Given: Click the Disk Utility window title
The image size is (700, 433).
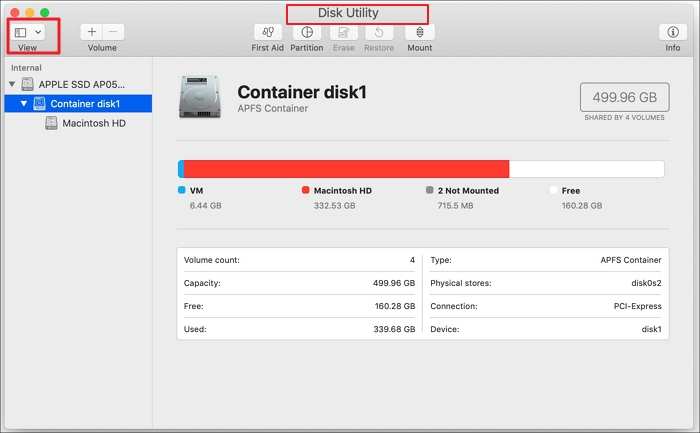Looking at the screenshot, I should point(348,13).
